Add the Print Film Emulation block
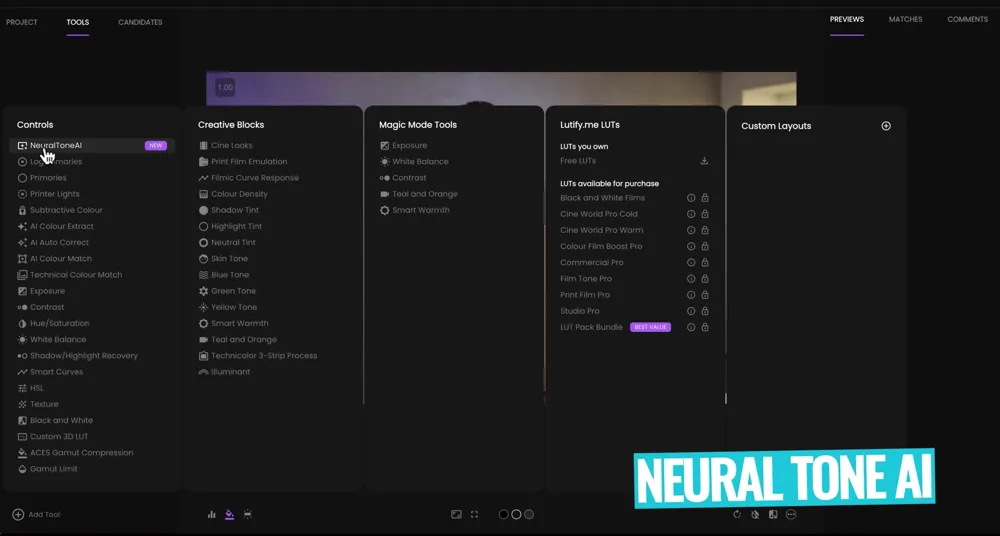The width and height of the screenshot is (1000, 536). [x=248, y=161]
